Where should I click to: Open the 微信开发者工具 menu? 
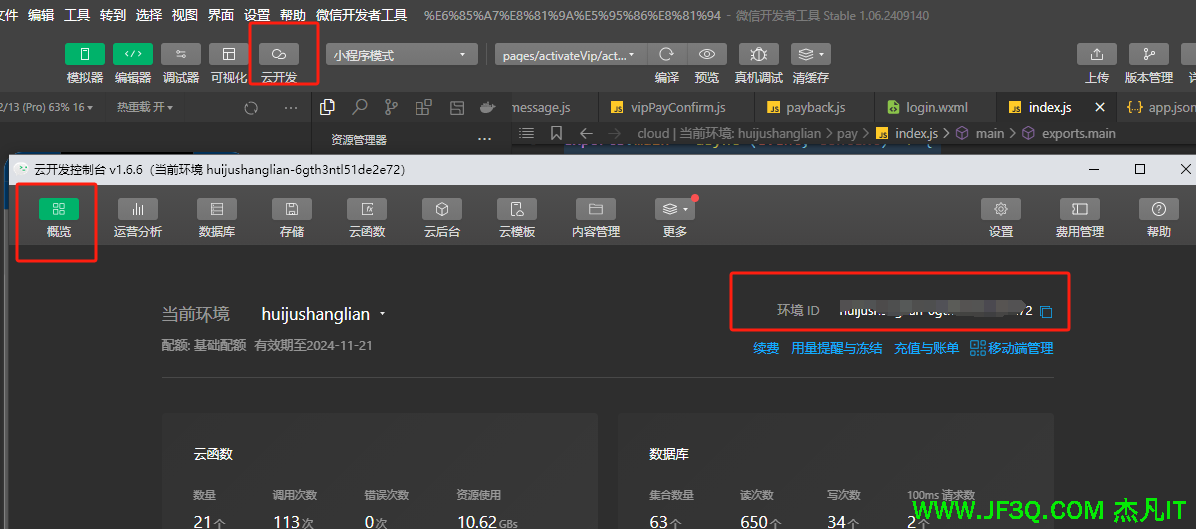(361, 15)
